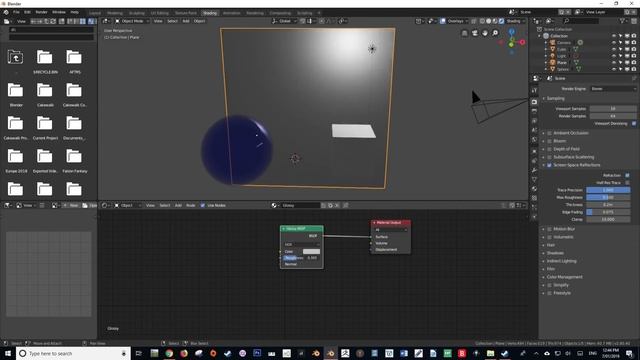Open the Edit menu
The height and width of the screenshot is (360, 640).
[27, 12]
